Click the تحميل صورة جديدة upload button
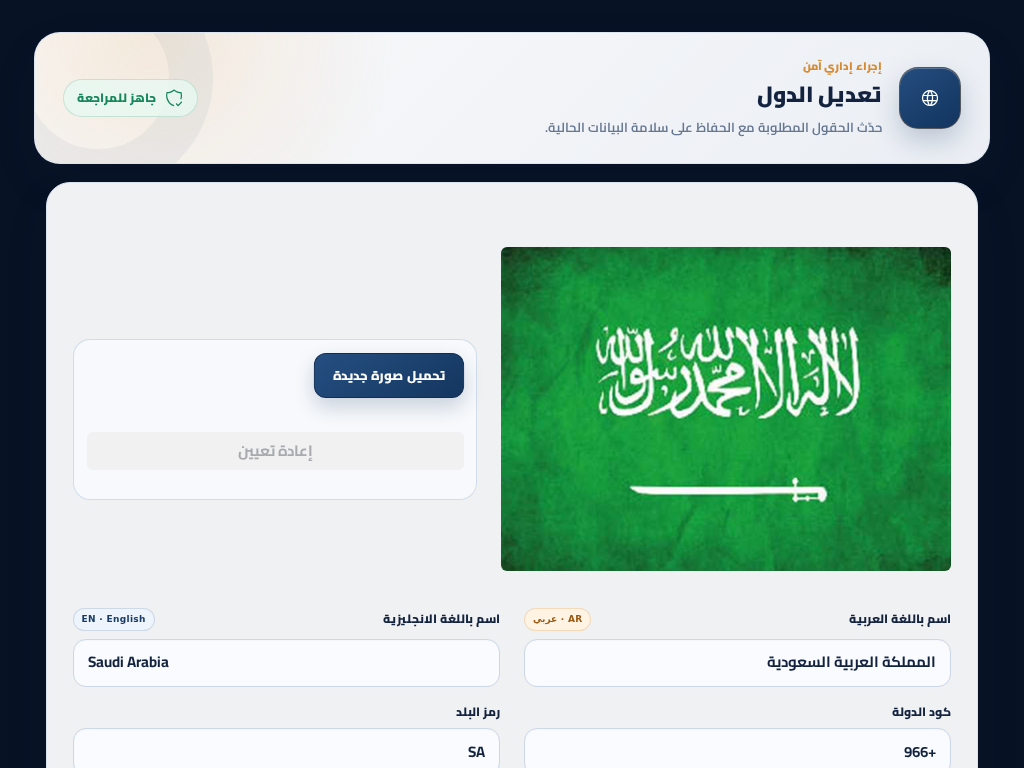The image size is (1024, 768). pos(389,376)
